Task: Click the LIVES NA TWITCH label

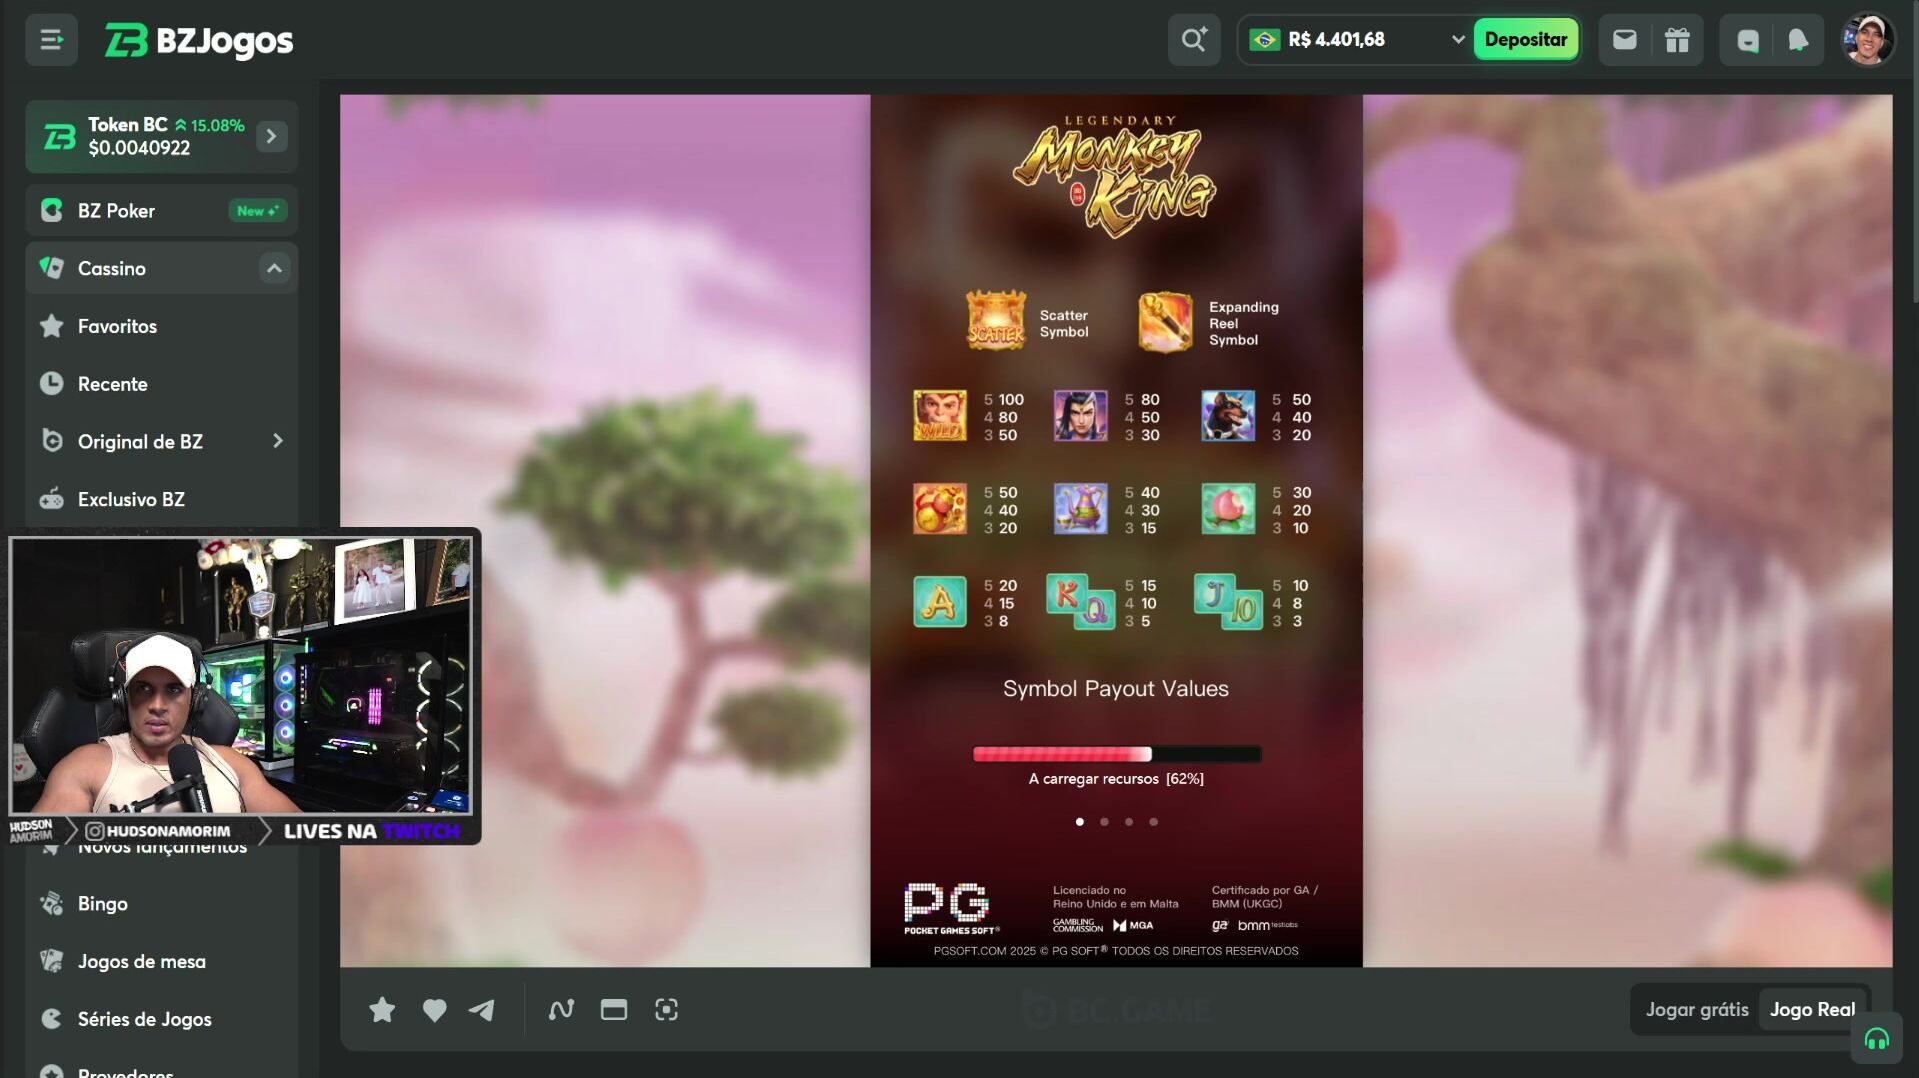Action: coord(371,831)
